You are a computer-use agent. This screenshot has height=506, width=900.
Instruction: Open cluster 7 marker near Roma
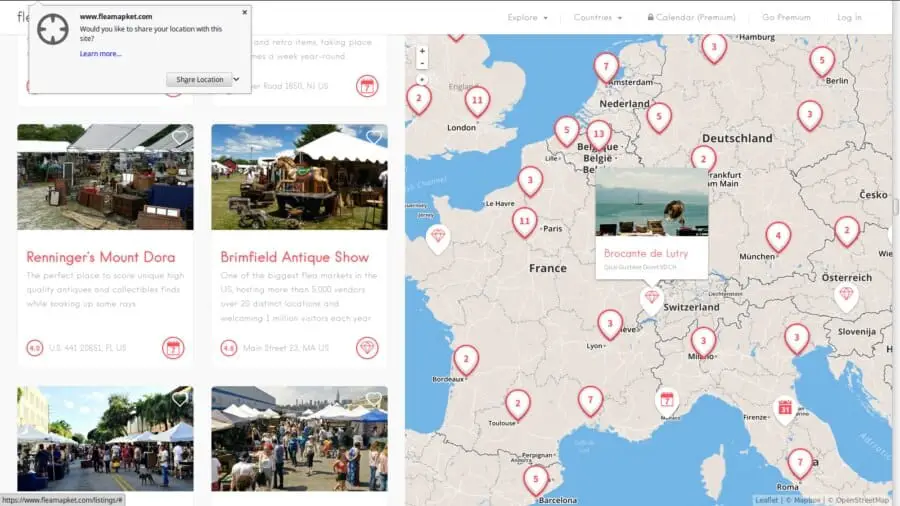[x=800, y=464]
